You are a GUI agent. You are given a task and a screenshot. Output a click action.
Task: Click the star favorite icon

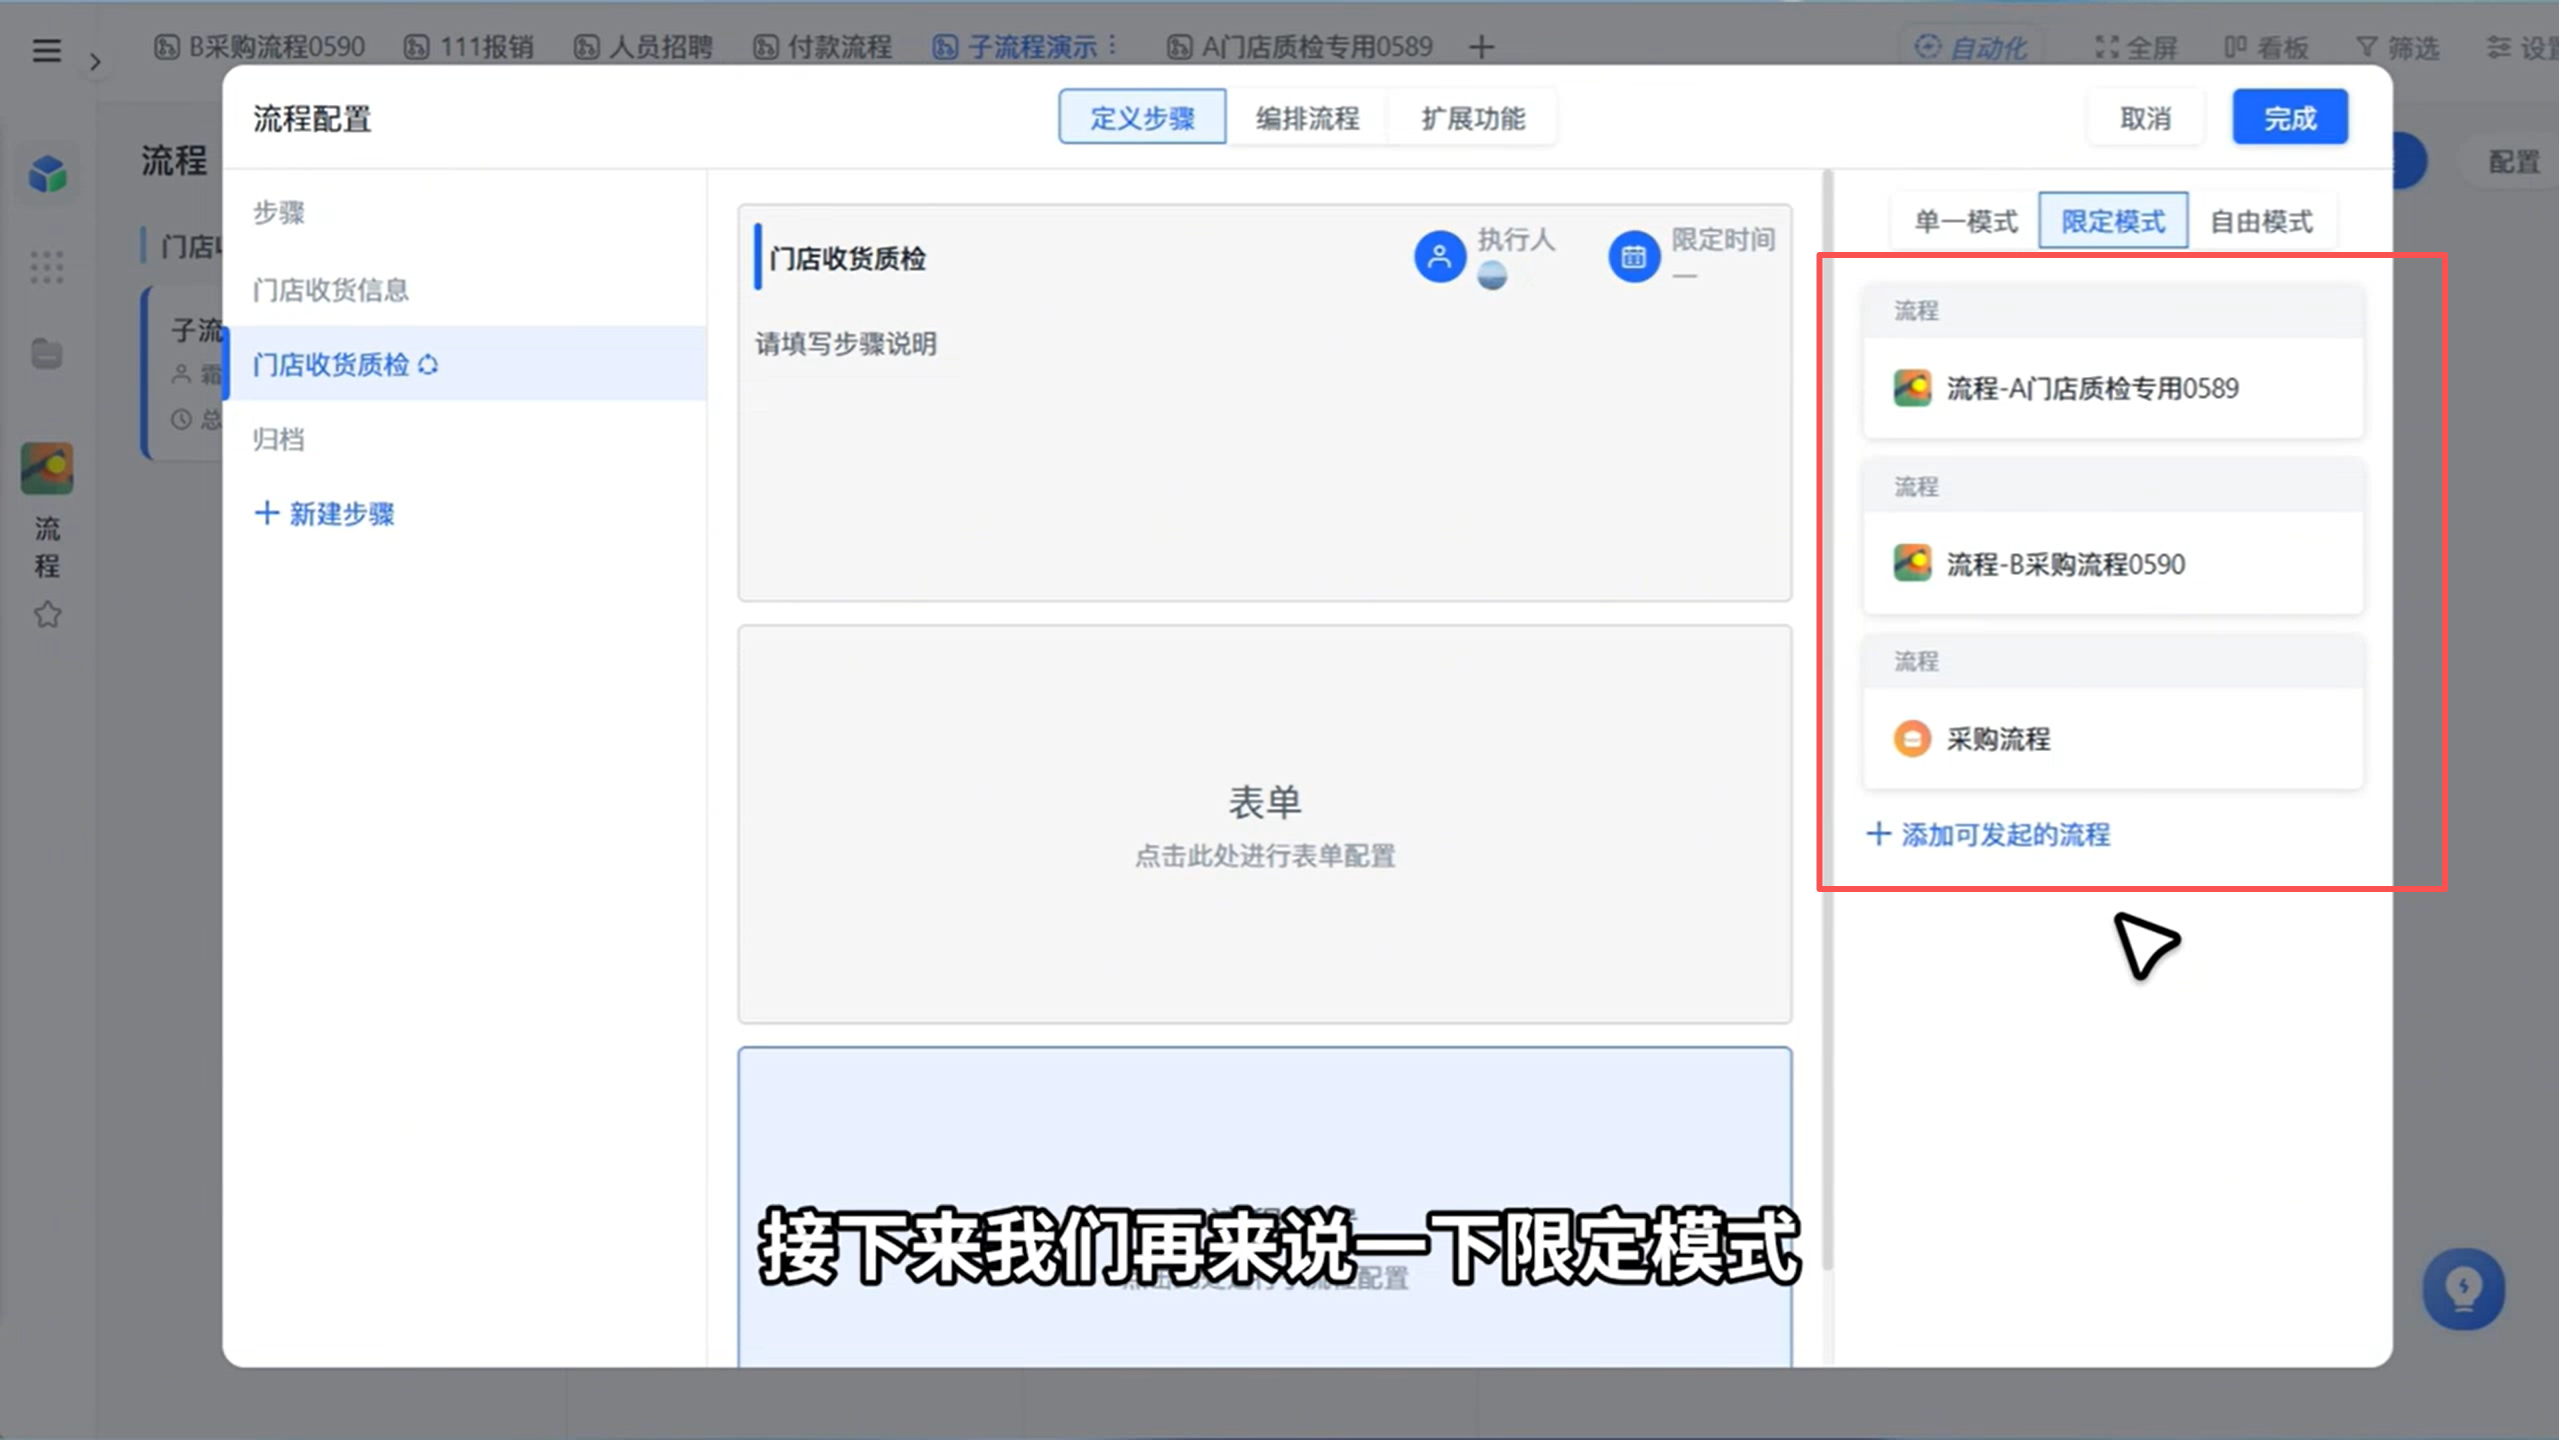coord(47,614)
